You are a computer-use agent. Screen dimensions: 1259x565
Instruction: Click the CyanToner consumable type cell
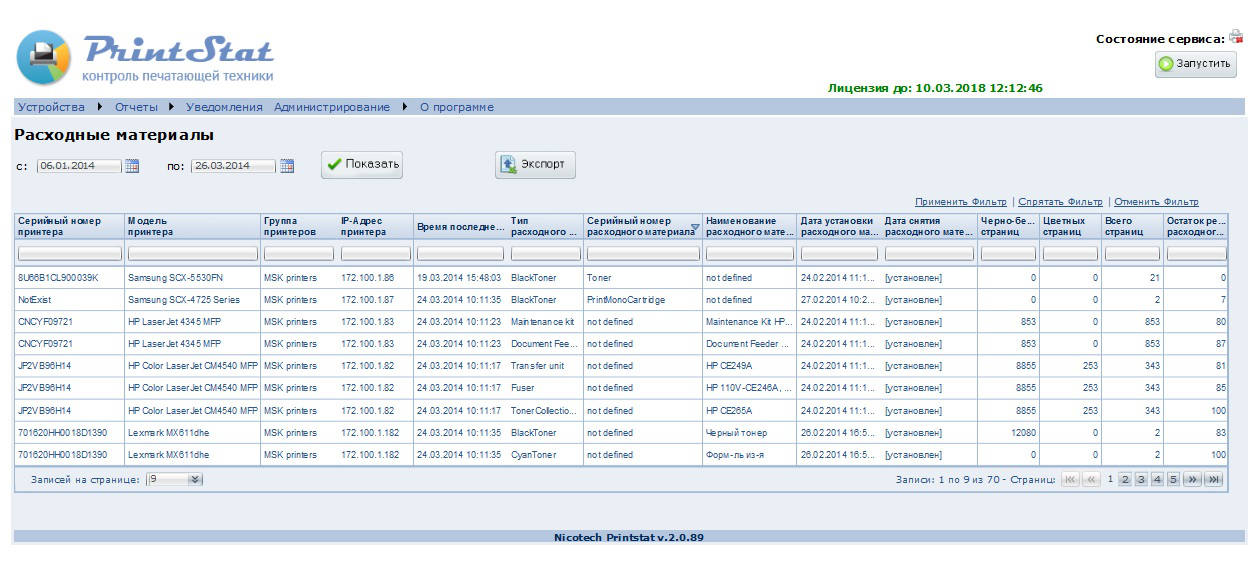[533, 454]
